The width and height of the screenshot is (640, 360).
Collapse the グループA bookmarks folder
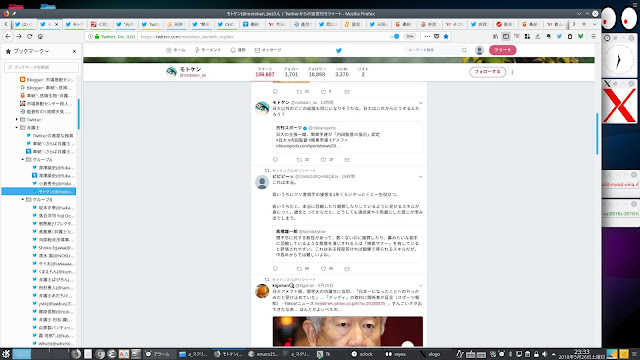[22, 160]
